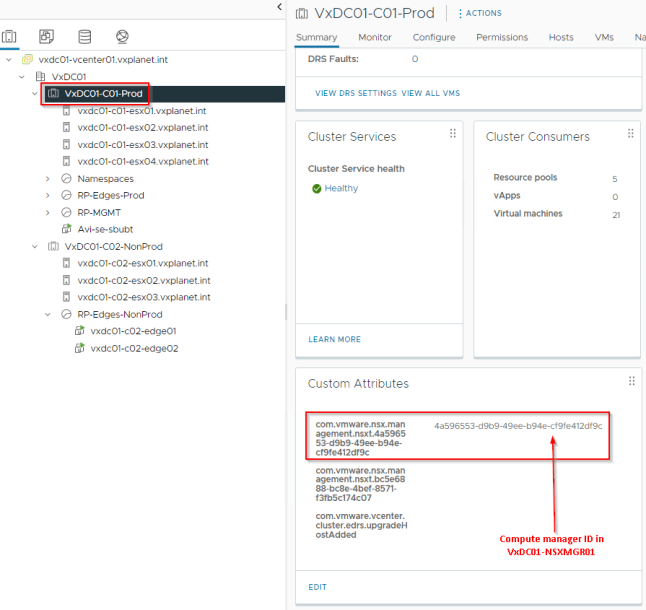Viewport: 646px width, 610px height.
Task: Select VxDC01-C01-Prod in the tree
Action: 103,93
